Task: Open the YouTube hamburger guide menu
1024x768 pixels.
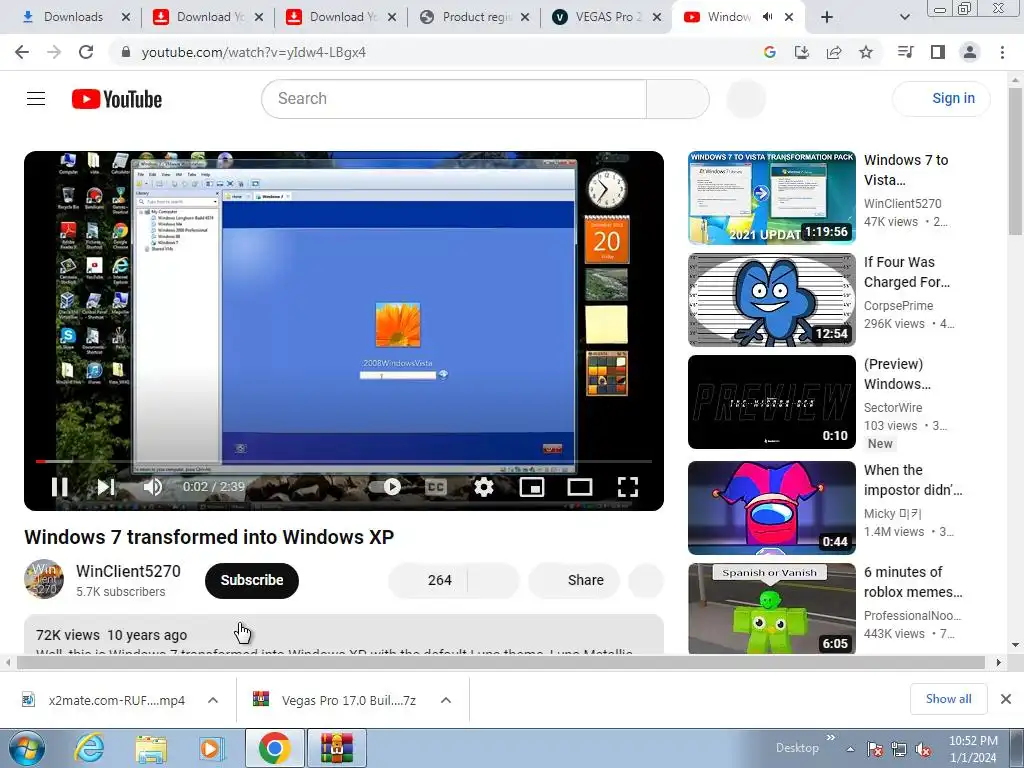Action: tap(36, 99)
